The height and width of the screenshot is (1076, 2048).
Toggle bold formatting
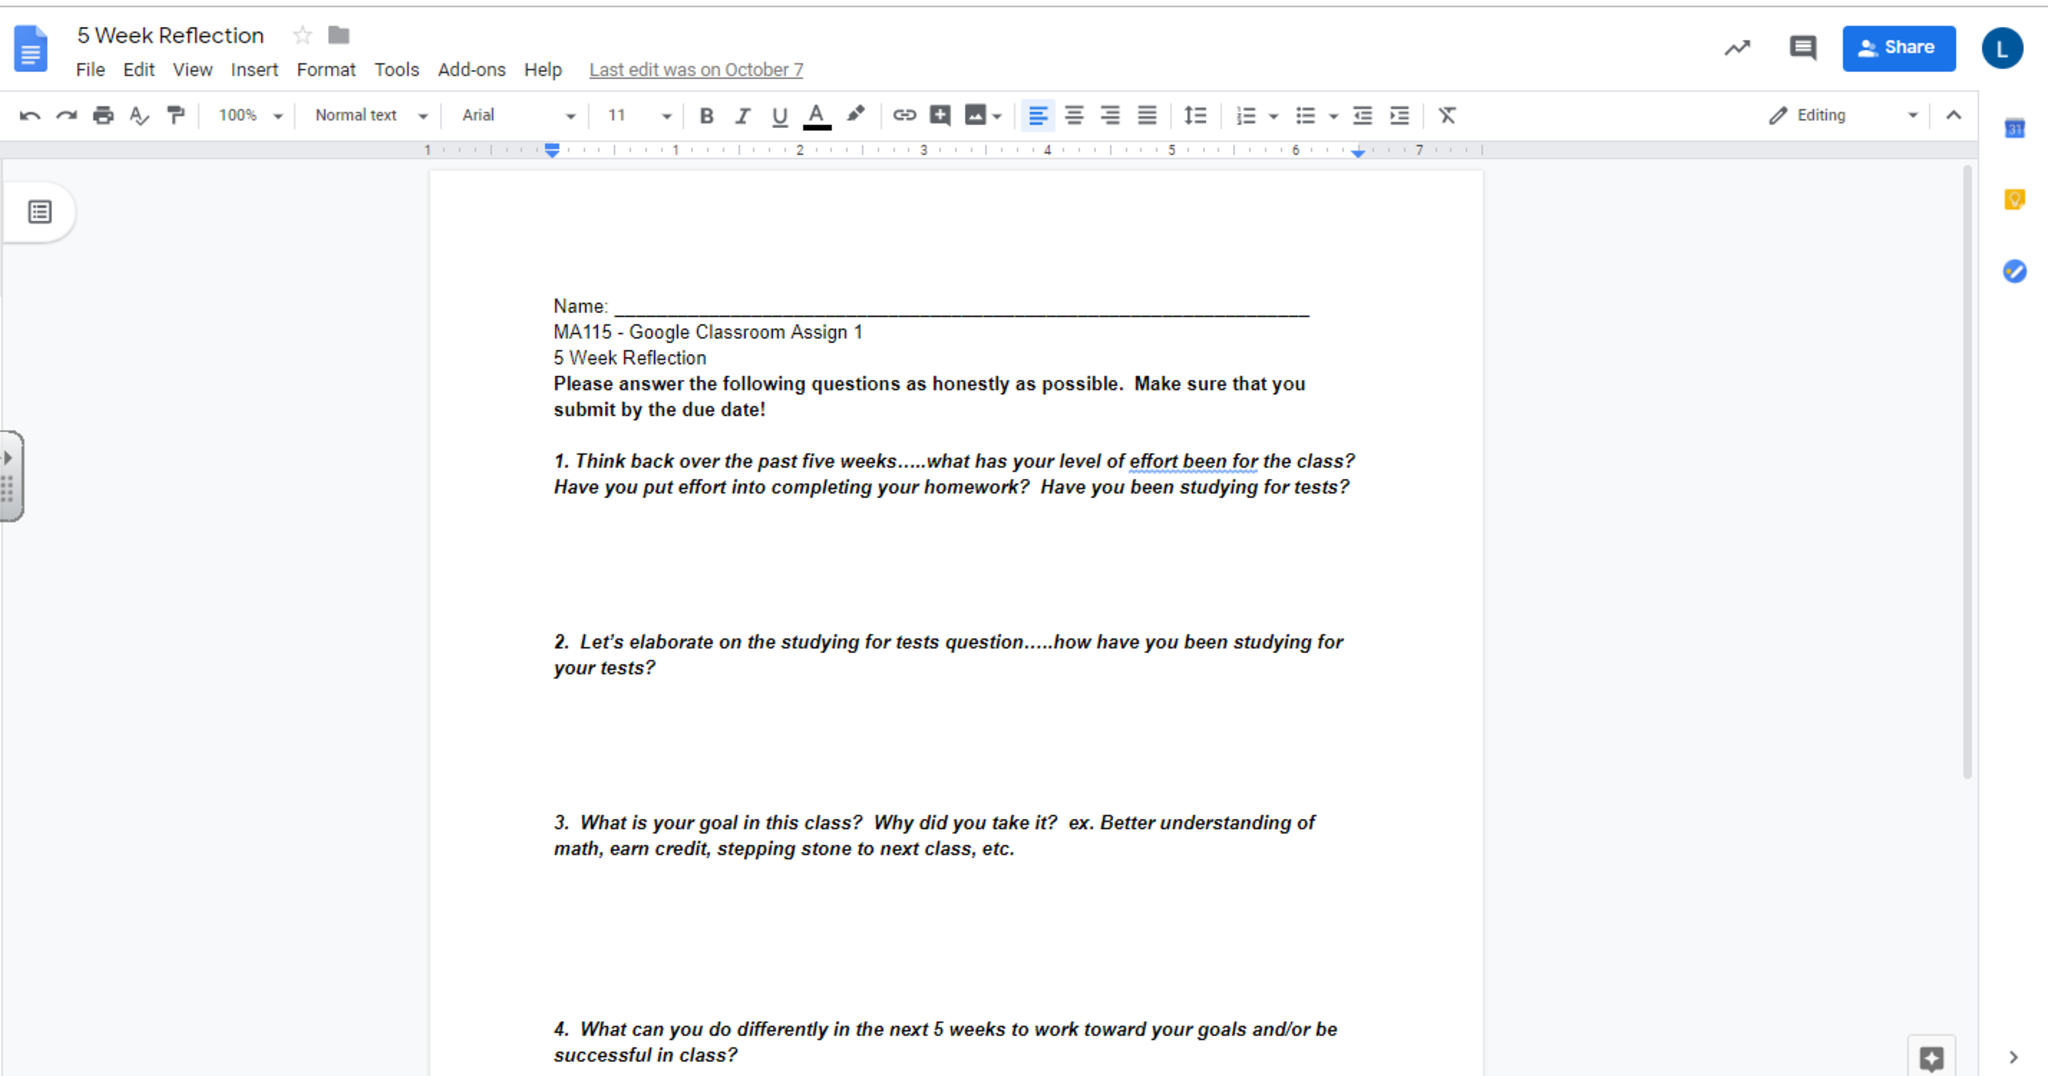(706, 116)
